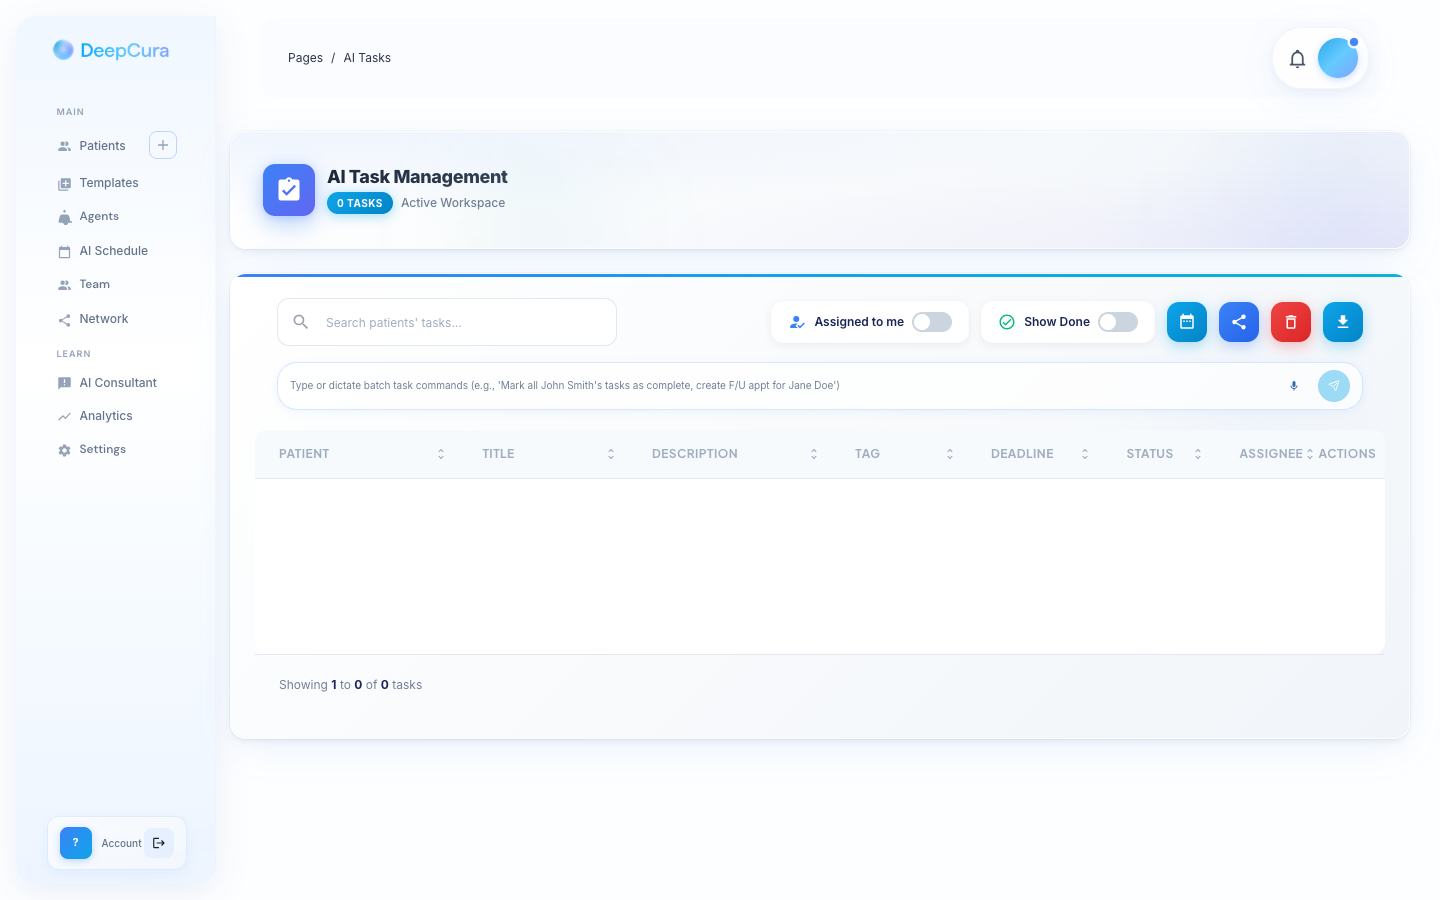Navigate to Network page
Viewport: 1440px width, 900px height.
tap(104, 319)
